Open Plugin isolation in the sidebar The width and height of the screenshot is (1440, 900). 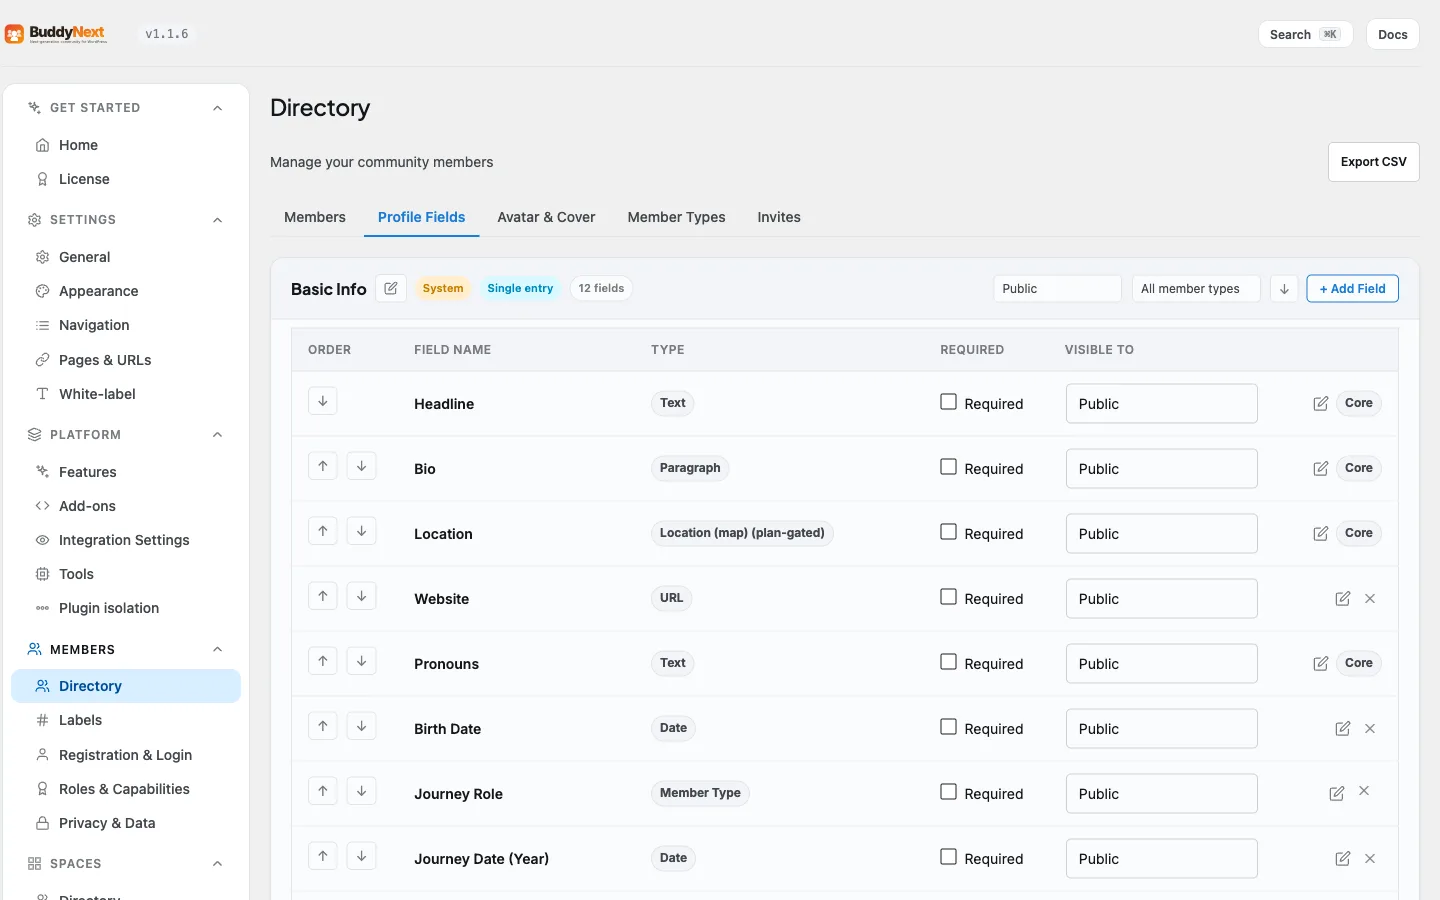click(x=126, y=608)
